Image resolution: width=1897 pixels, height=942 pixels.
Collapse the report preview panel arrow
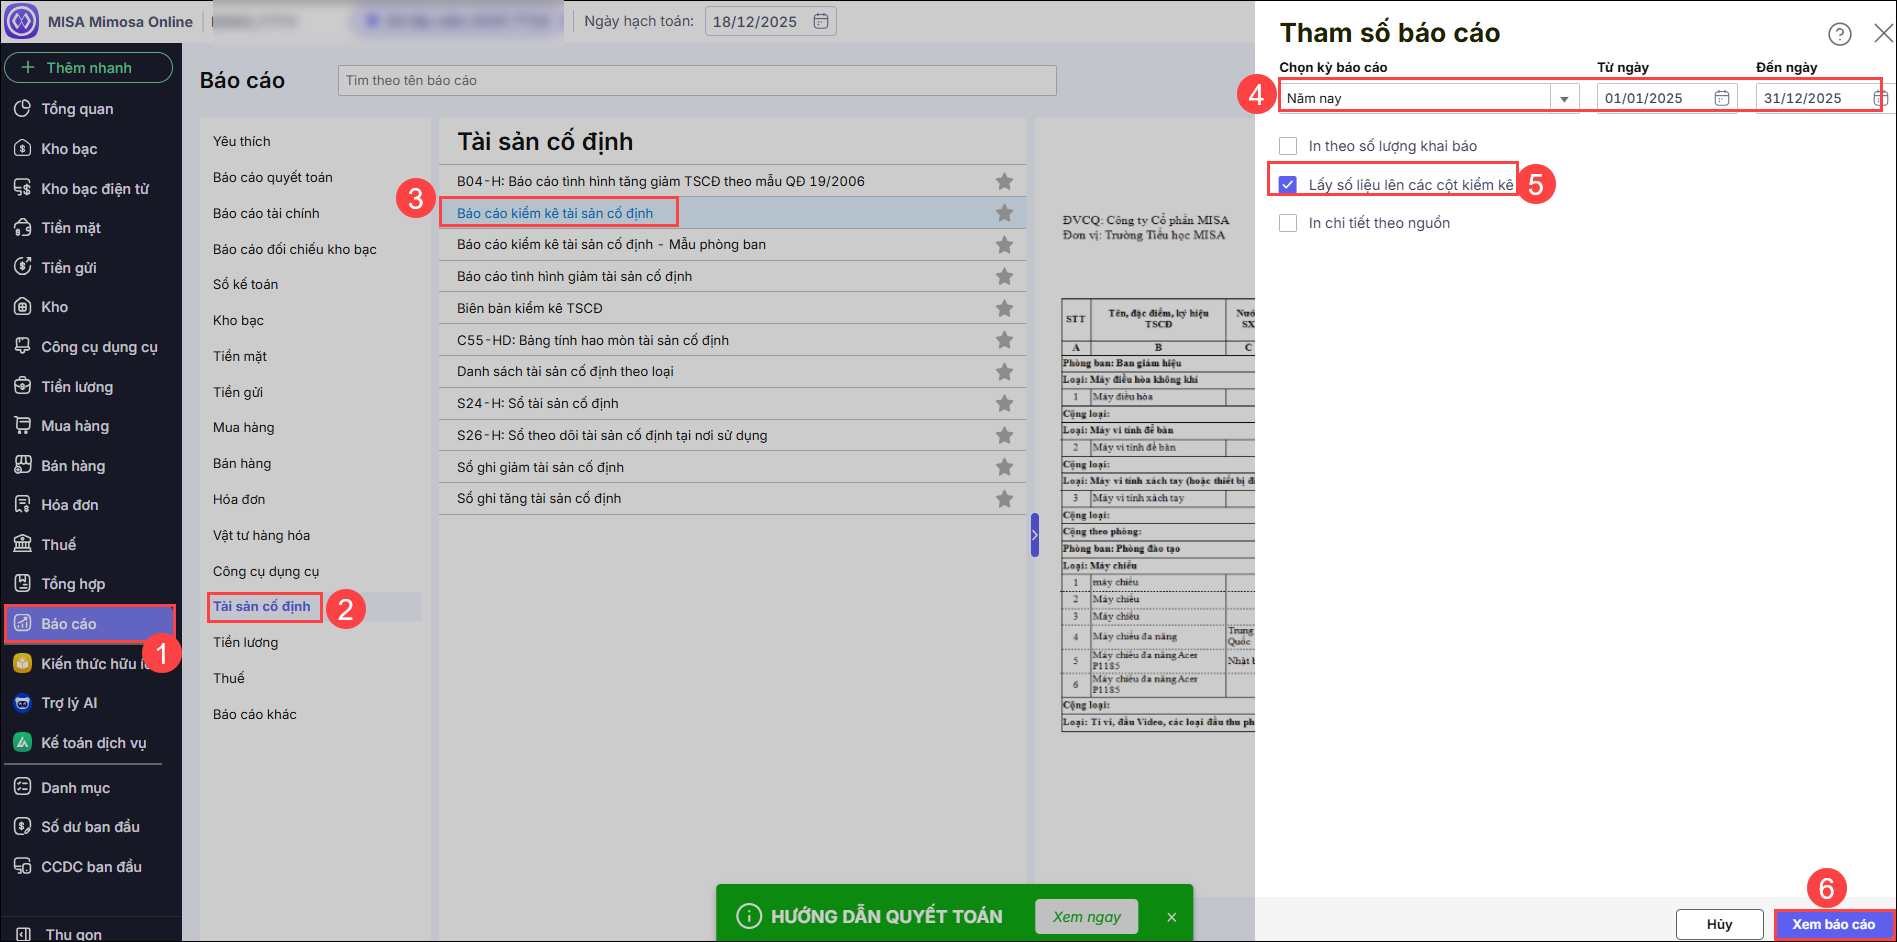(1035, 535)
